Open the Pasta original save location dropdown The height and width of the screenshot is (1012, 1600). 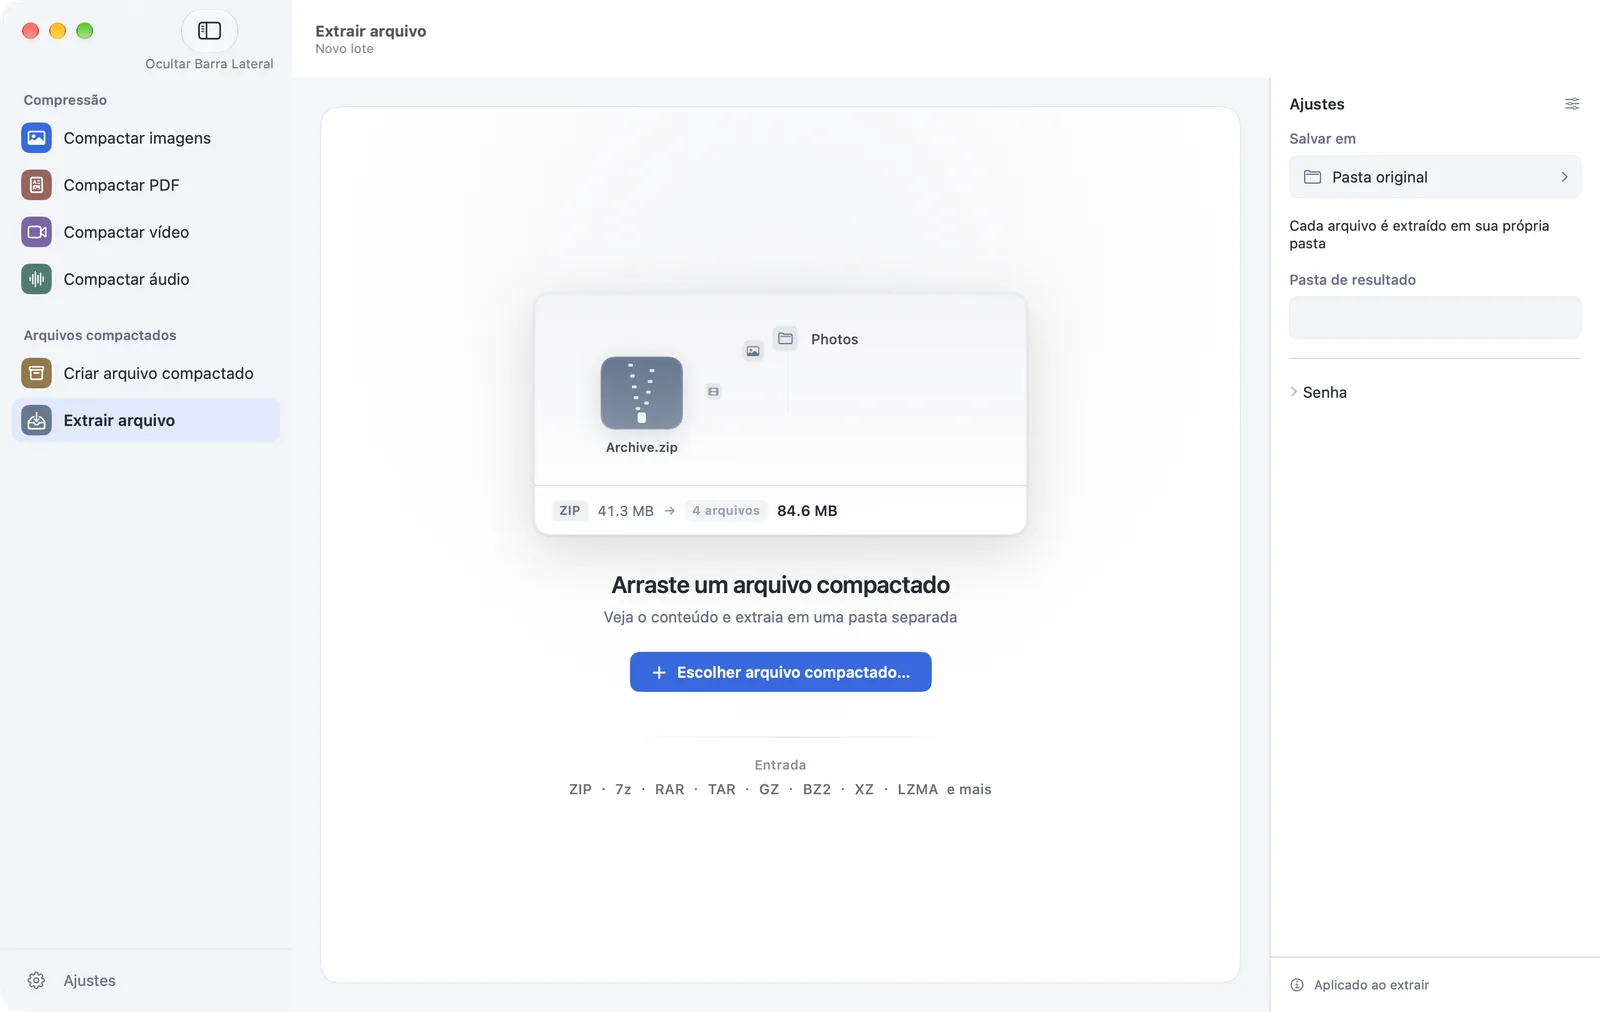click(x=1435, y=177)
